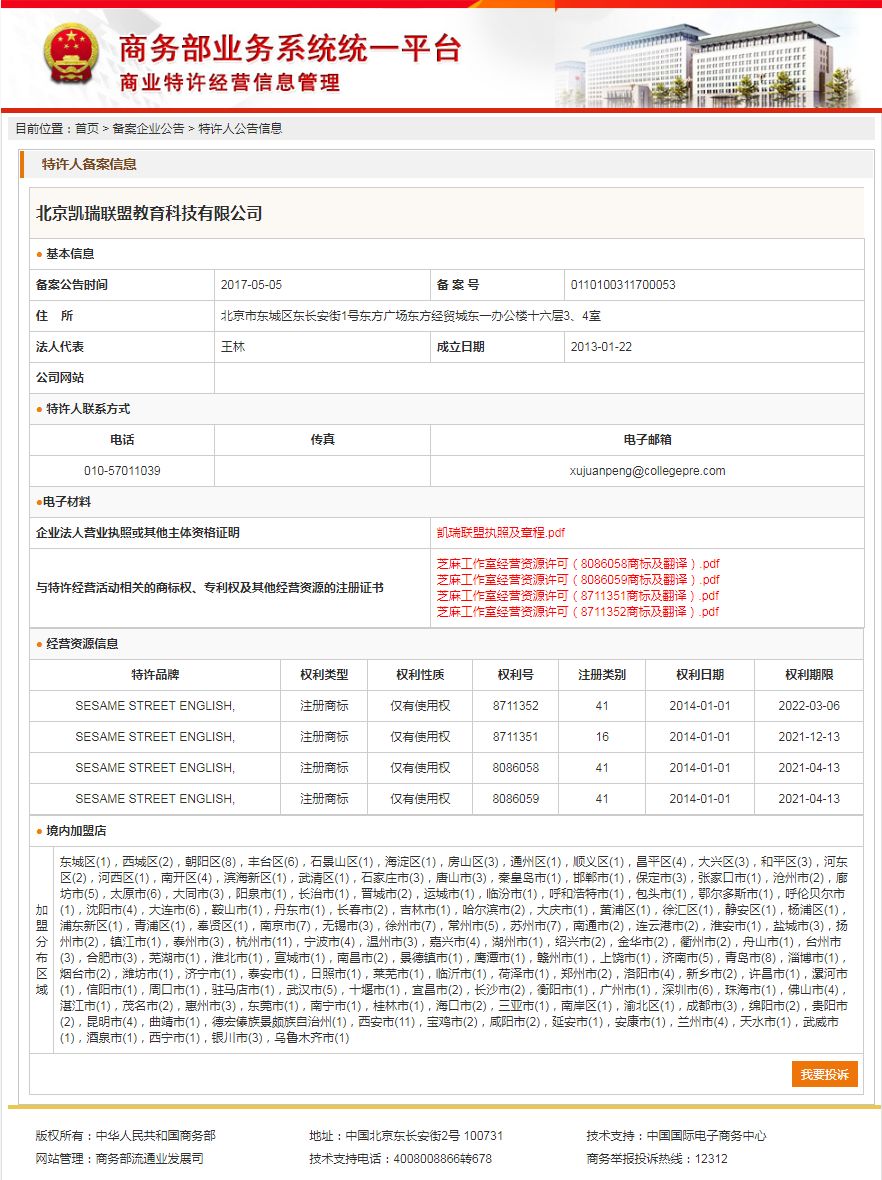Select the rights number 8711352 row cell
882x1180 pixels.
(516, 706)
